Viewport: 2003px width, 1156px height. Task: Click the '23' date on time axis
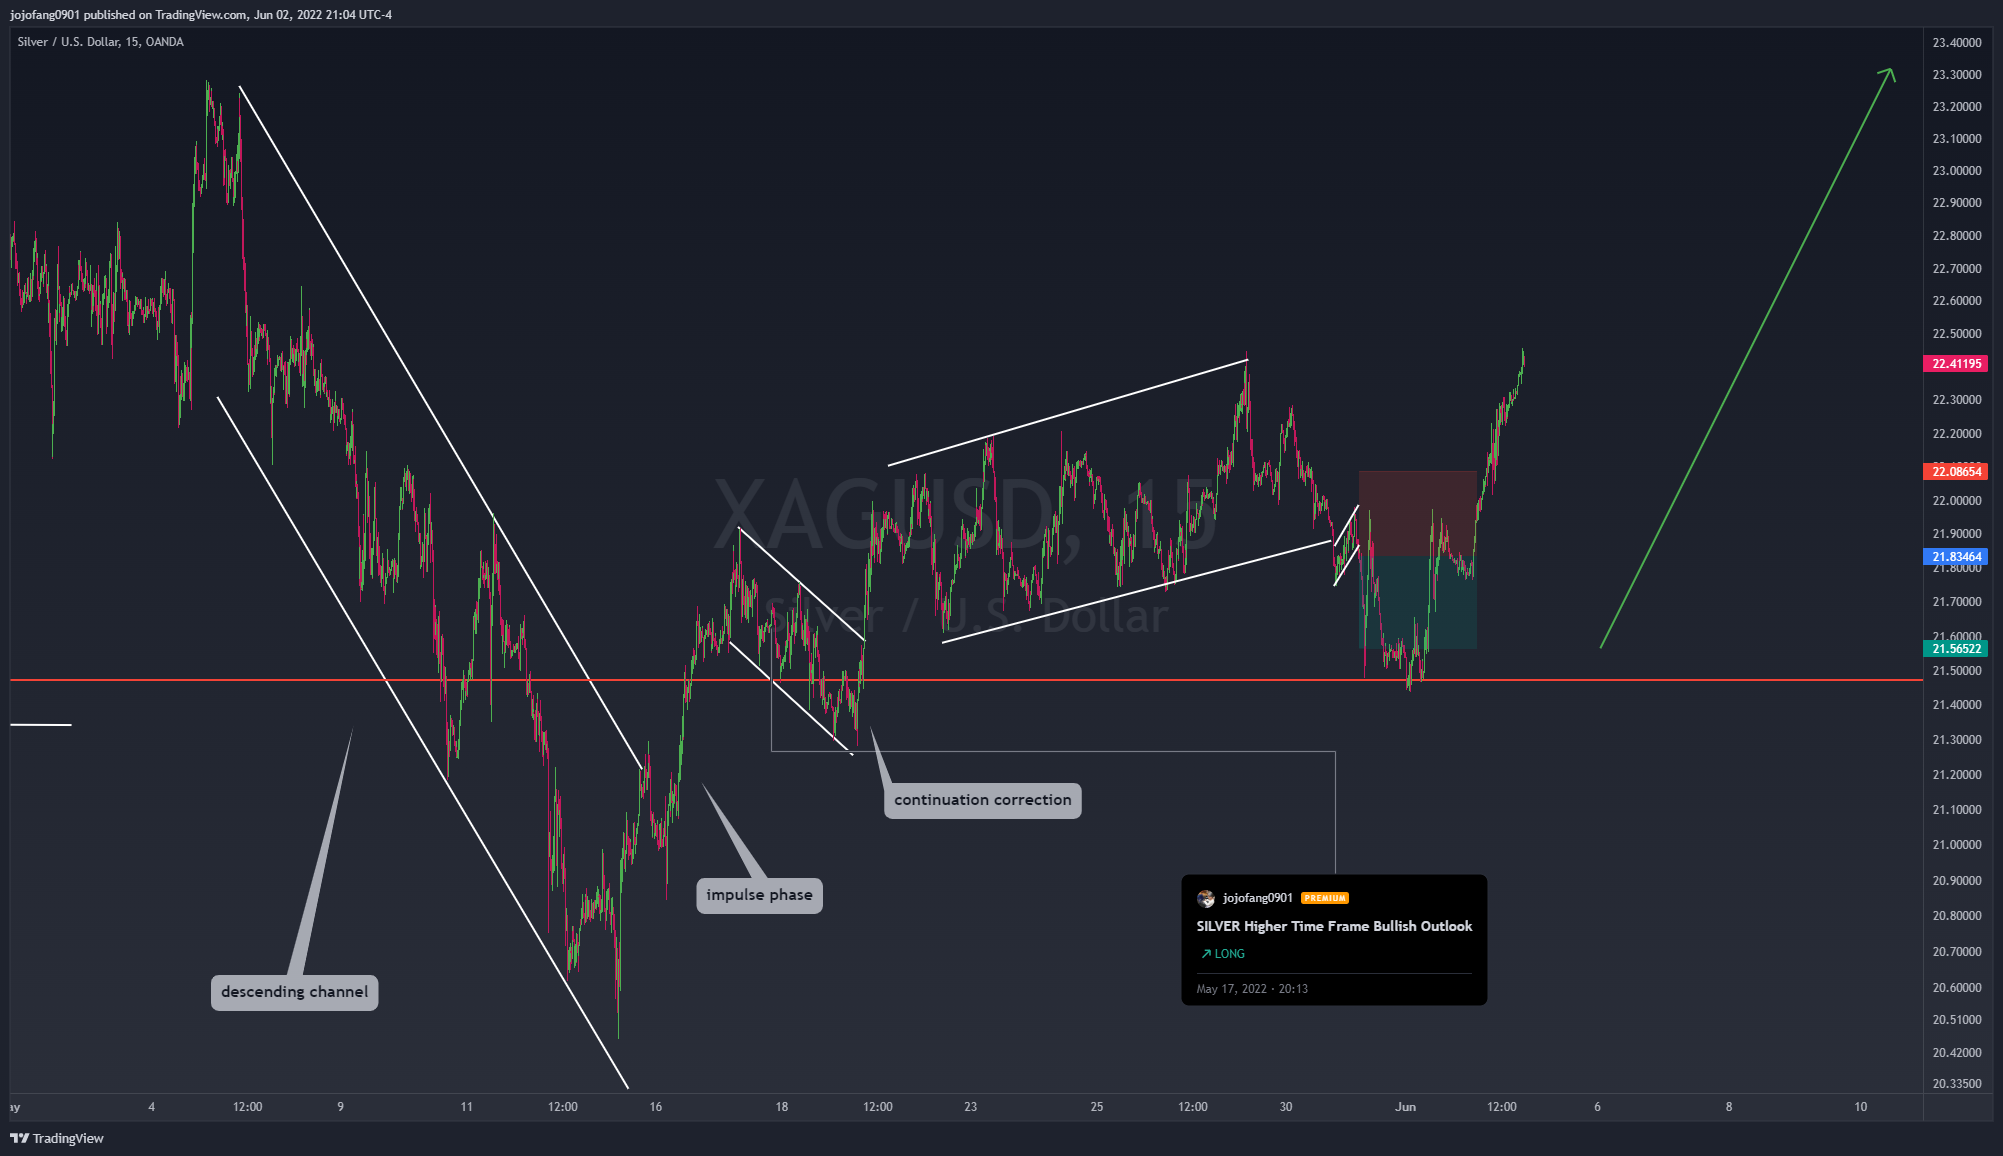971,1107
